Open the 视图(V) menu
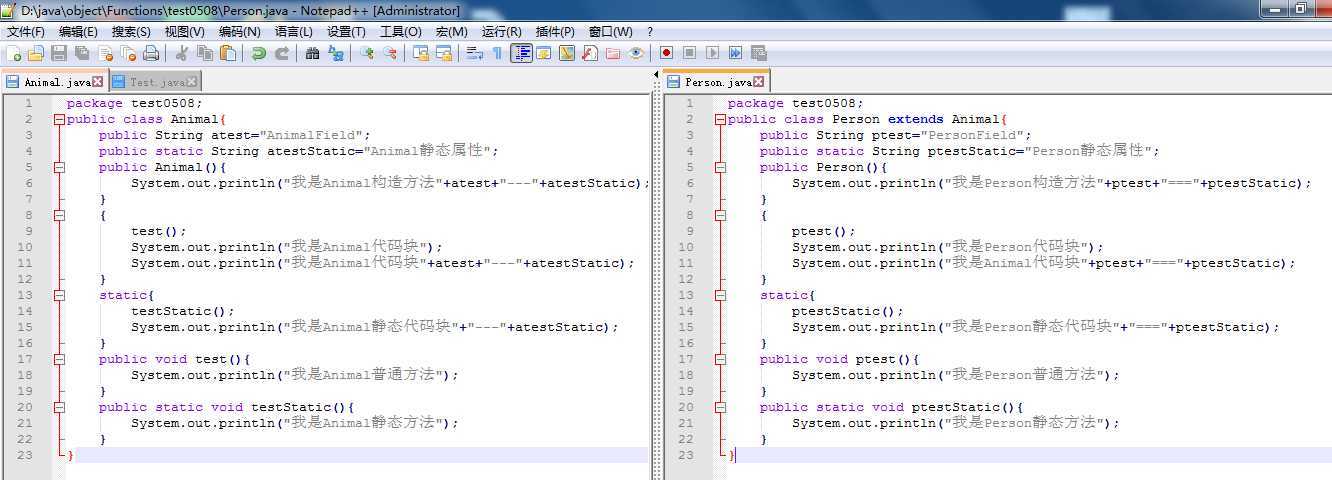The image size is (1332, 480). coord(185,31)
